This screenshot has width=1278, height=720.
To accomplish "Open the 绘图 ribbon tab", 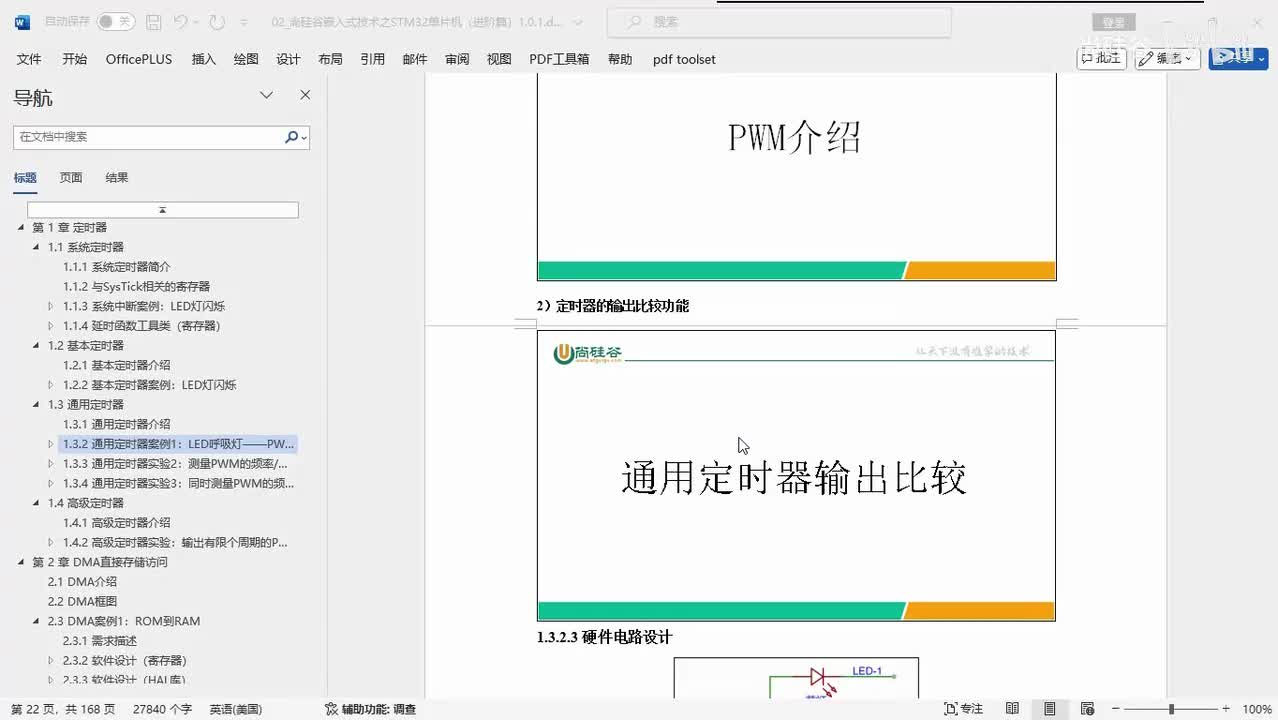I will pyautogui.click(x=246, y=59).
